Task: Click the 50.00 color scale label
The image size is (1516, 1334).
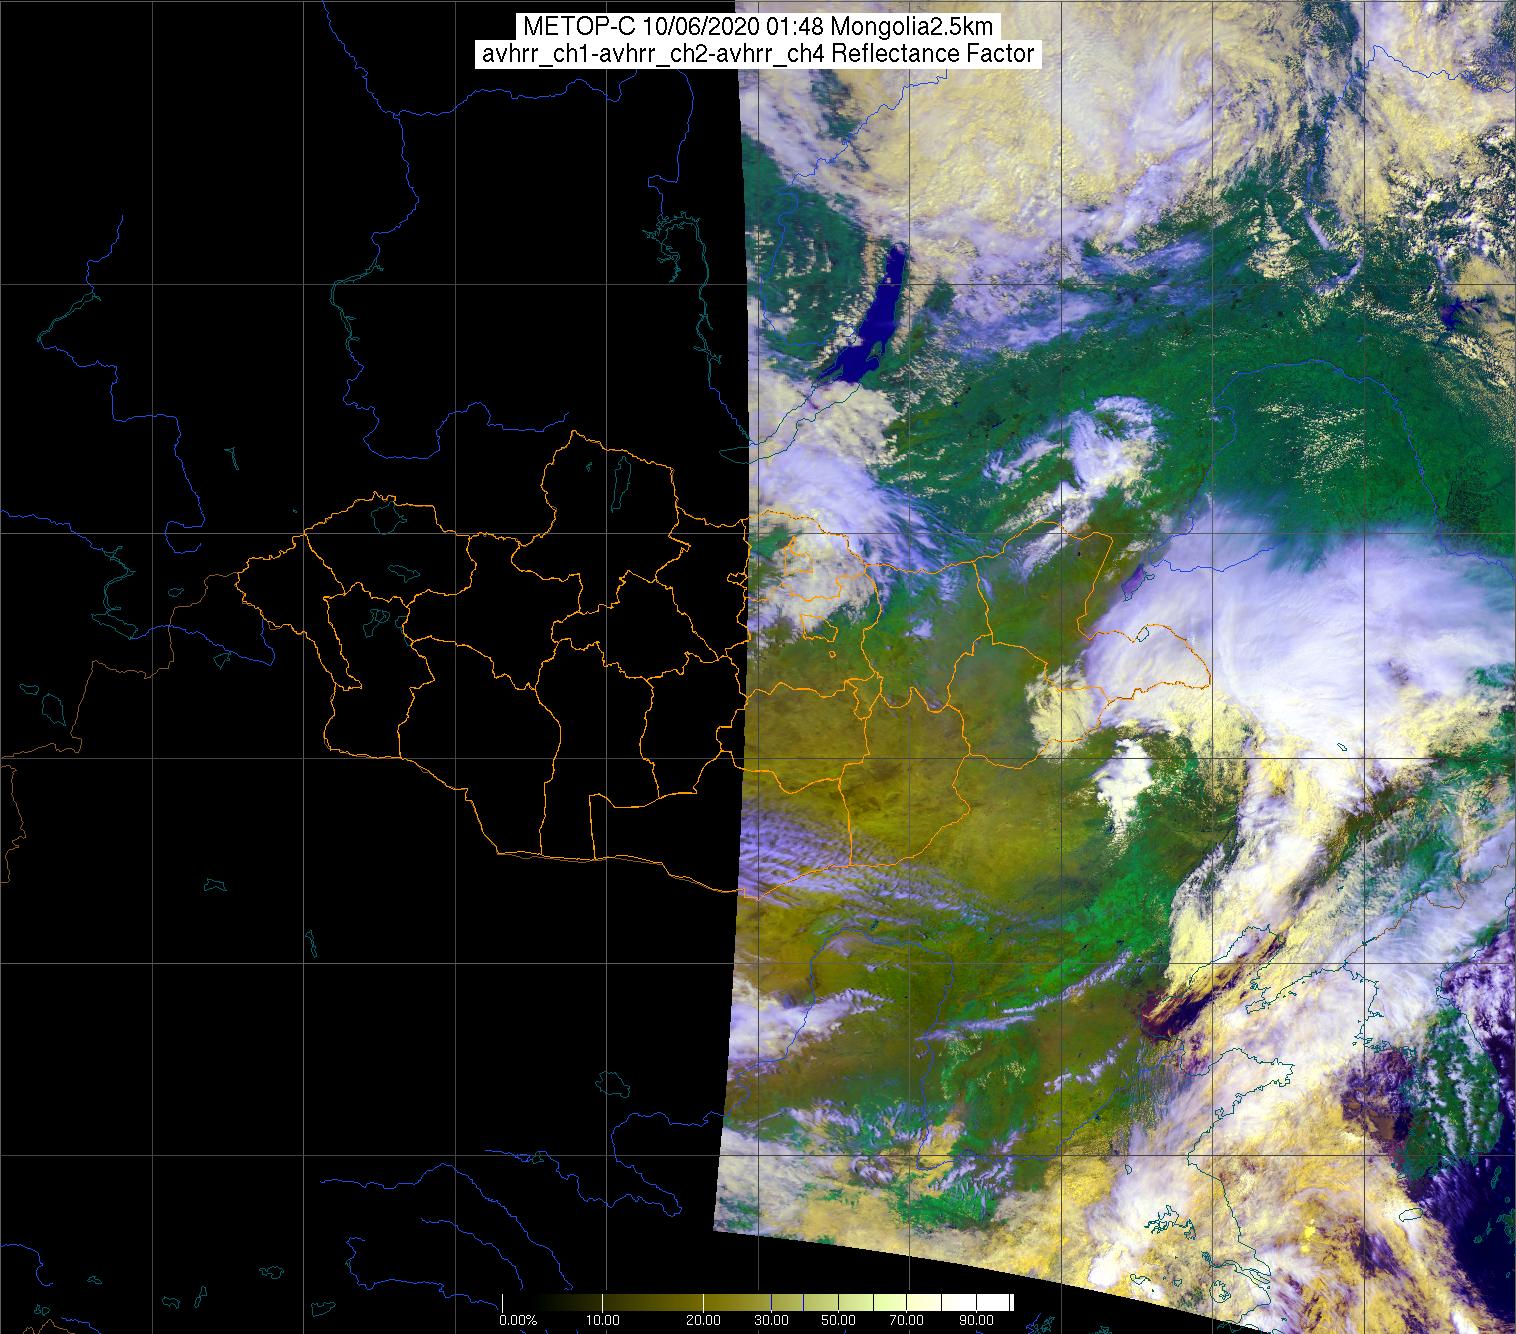Action: point(836,1322)
